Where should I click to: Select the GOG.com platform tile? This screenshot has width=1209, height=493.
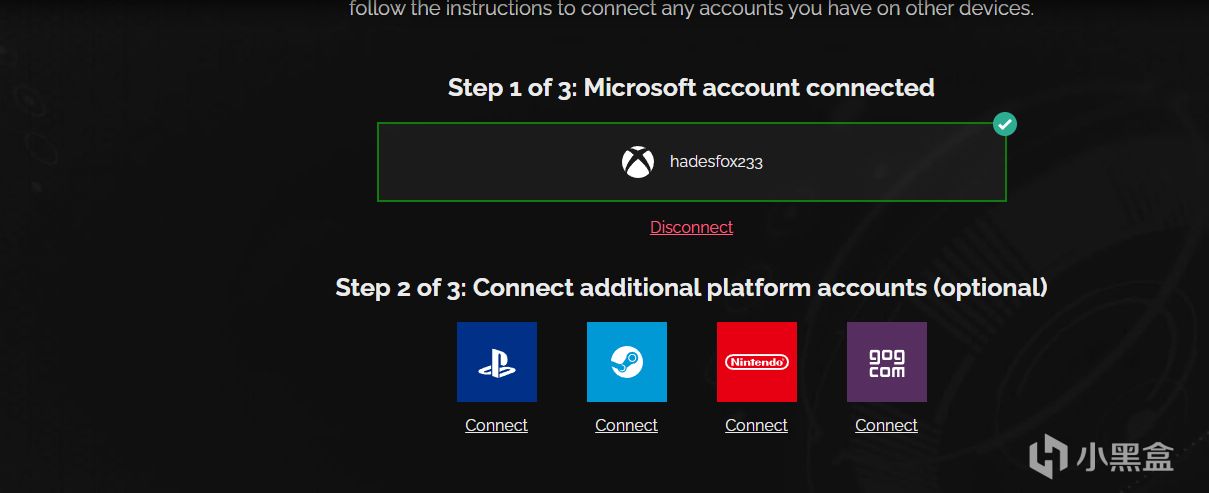[887, 362]
